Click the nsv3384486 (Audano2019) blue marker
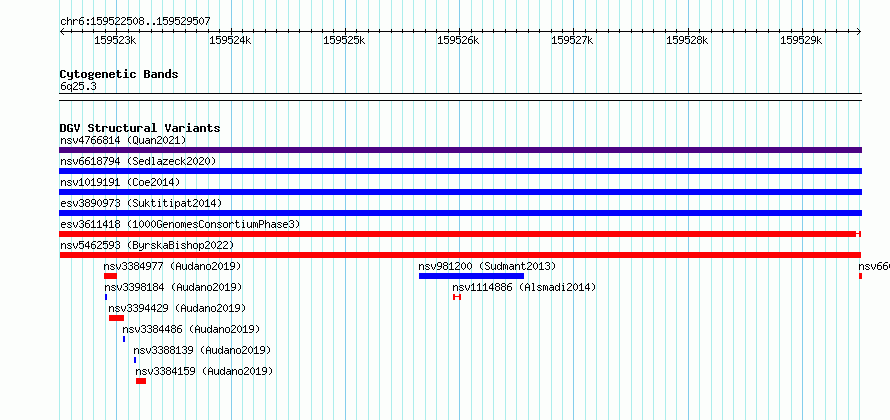 (x=124, y=339)
